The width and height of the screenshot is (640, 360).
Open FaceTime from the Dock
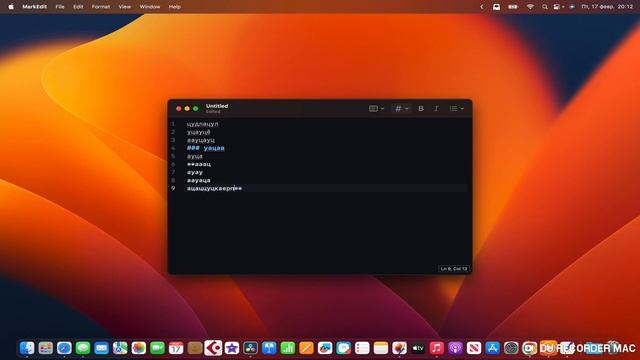[x=157, y=348]
